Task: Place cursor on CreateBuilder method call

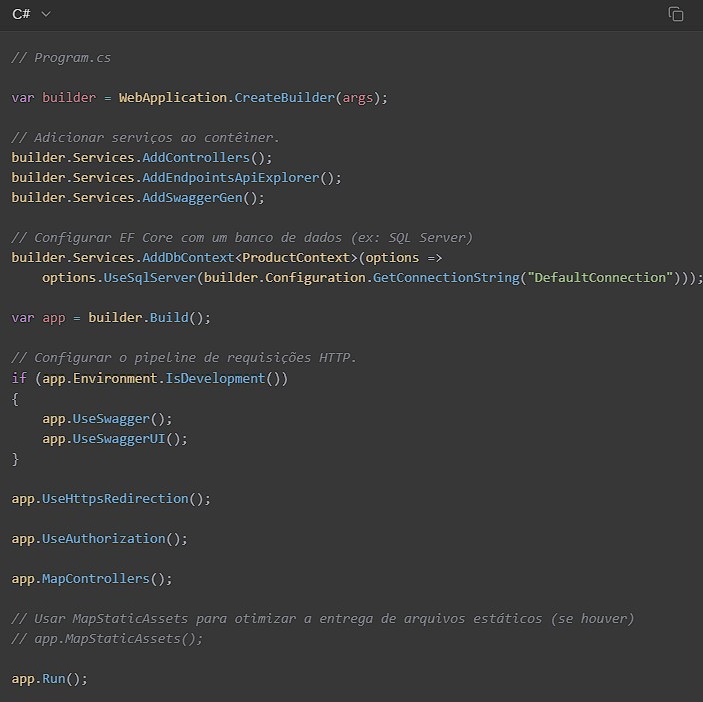Action: pos(284,98)
